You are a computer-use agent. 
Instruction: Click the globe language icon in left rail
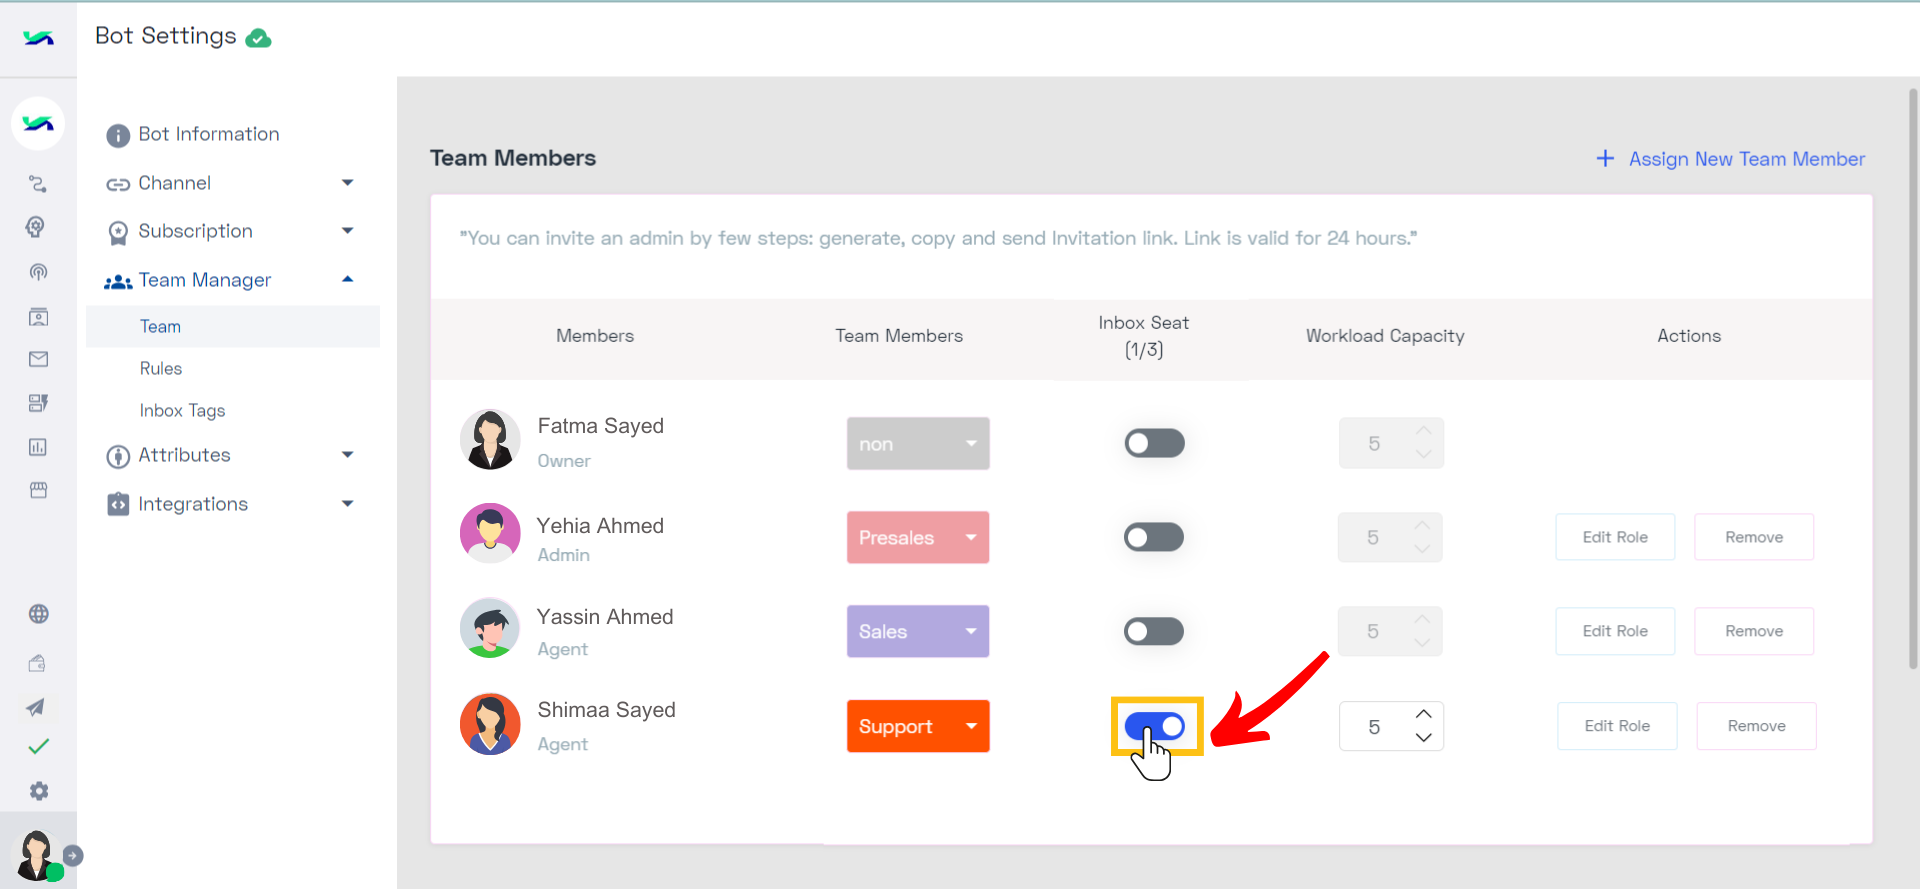point(38,614)
